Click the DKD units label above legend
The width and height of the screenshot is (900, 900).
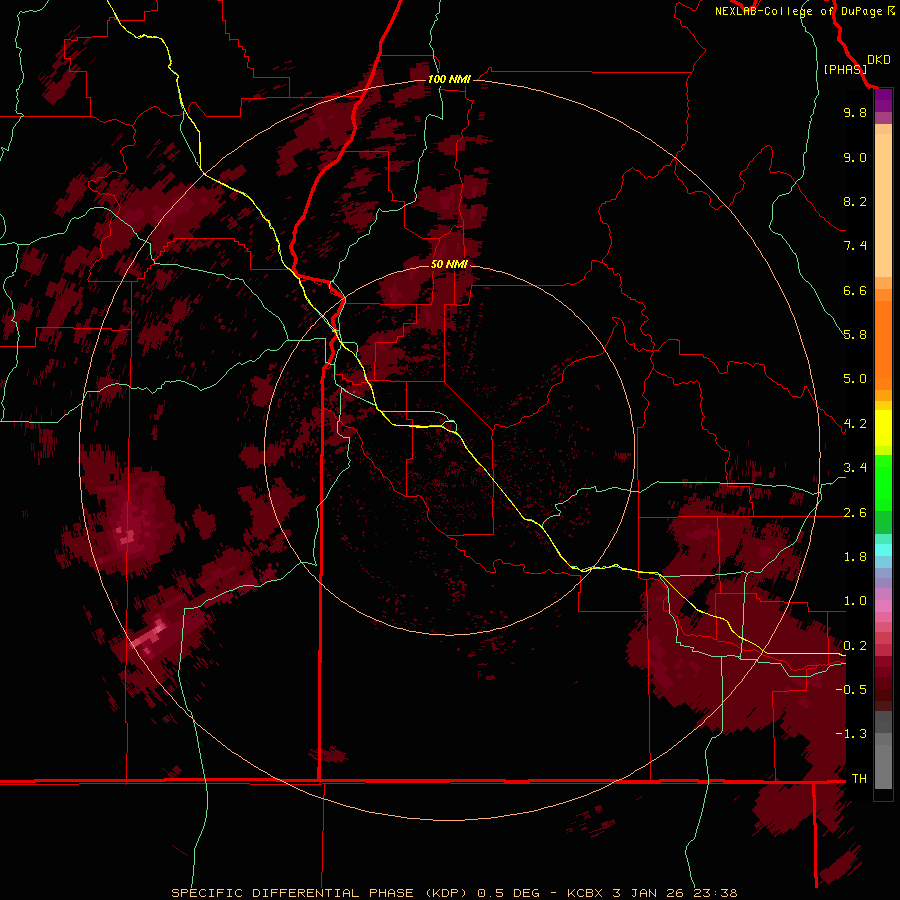(879, 59)
